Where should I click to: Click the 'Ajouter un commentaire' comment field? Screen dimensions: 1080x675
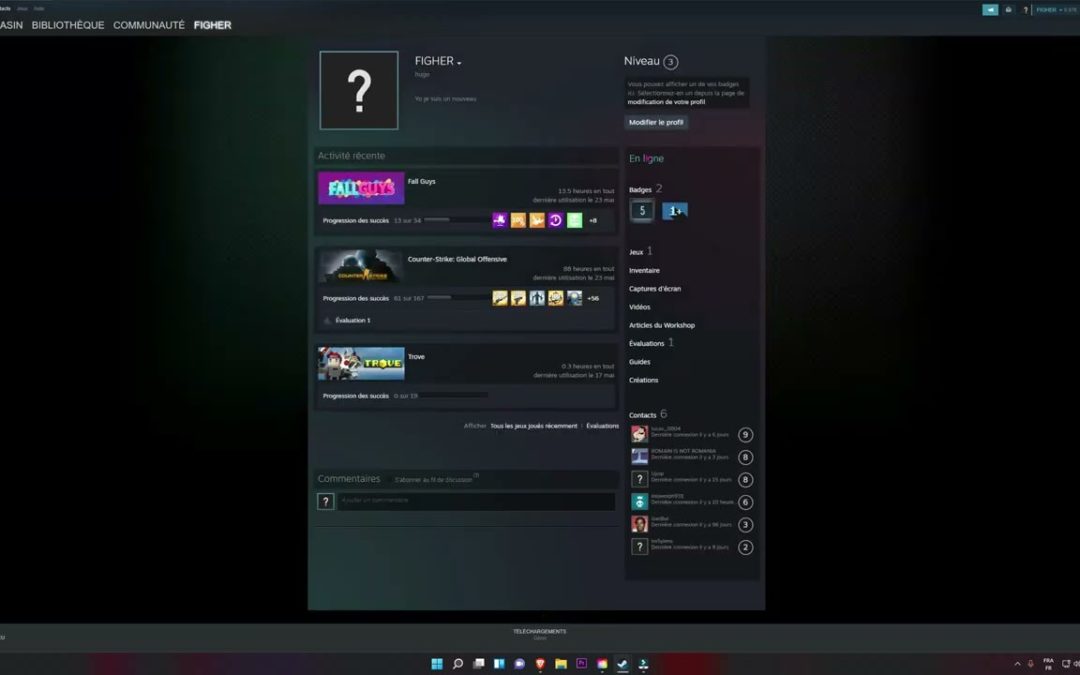[476, 501]
